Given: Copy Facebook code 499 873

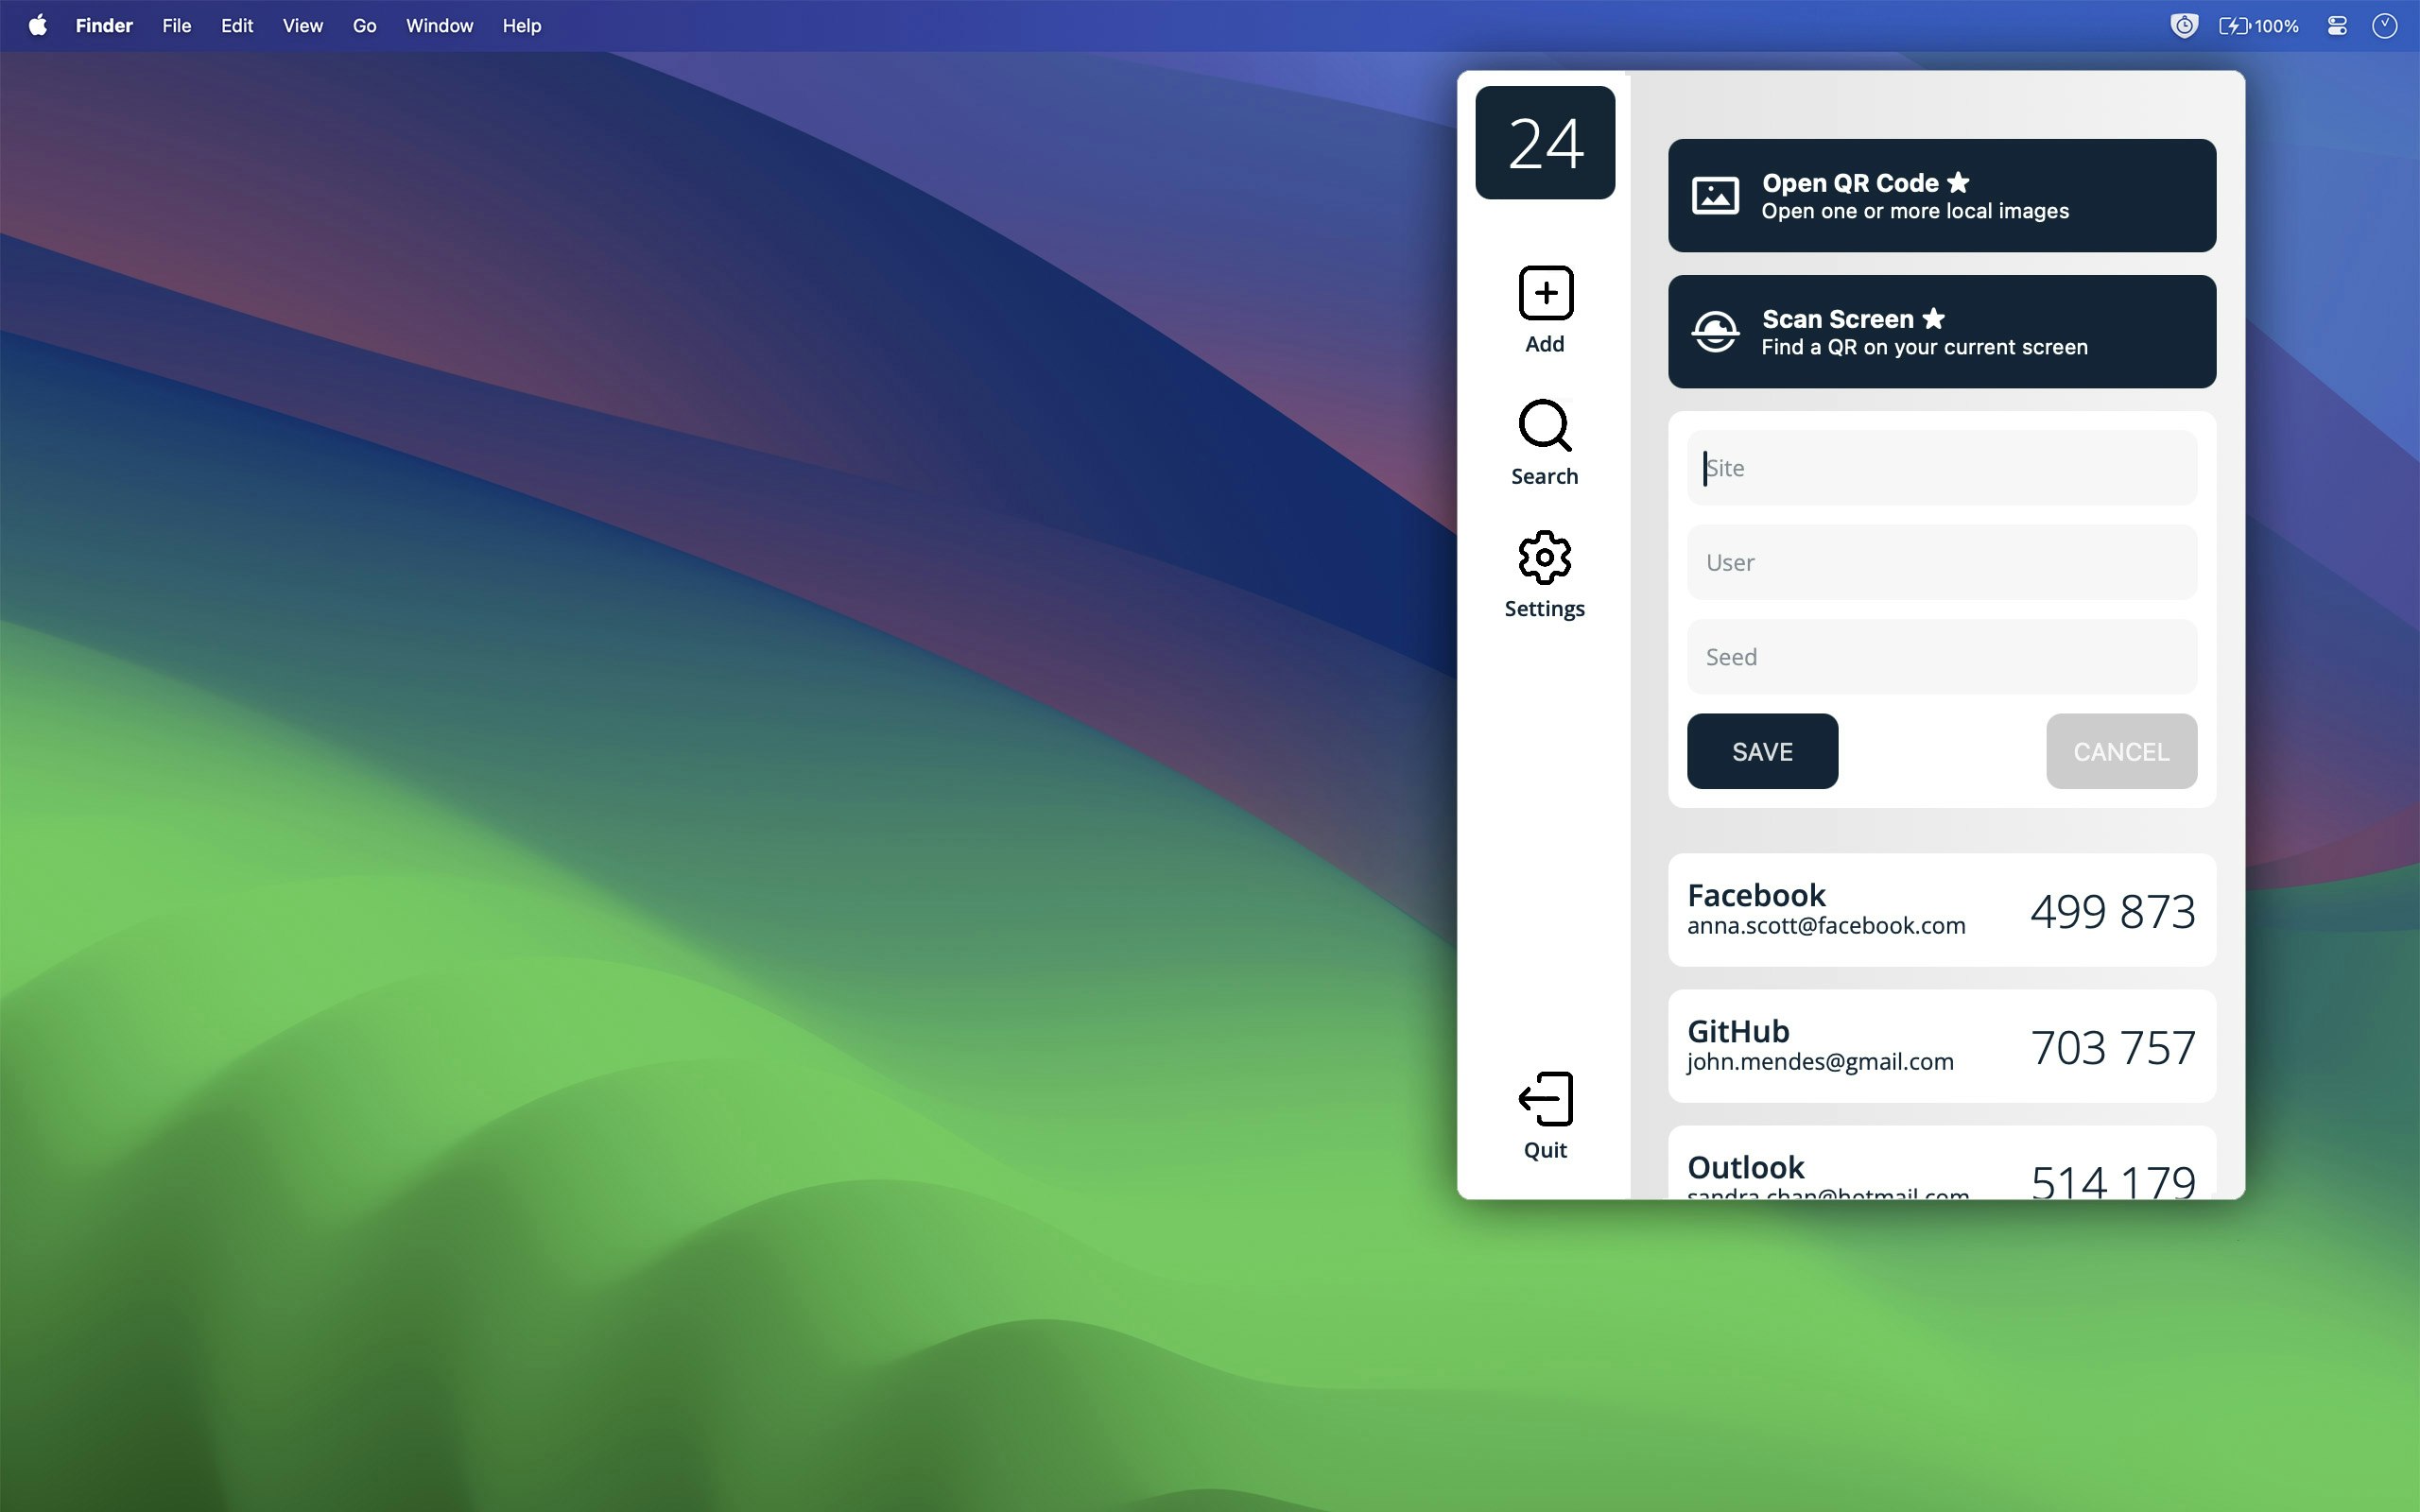Looking at the screenshot, I should (x=2112, y=910).
